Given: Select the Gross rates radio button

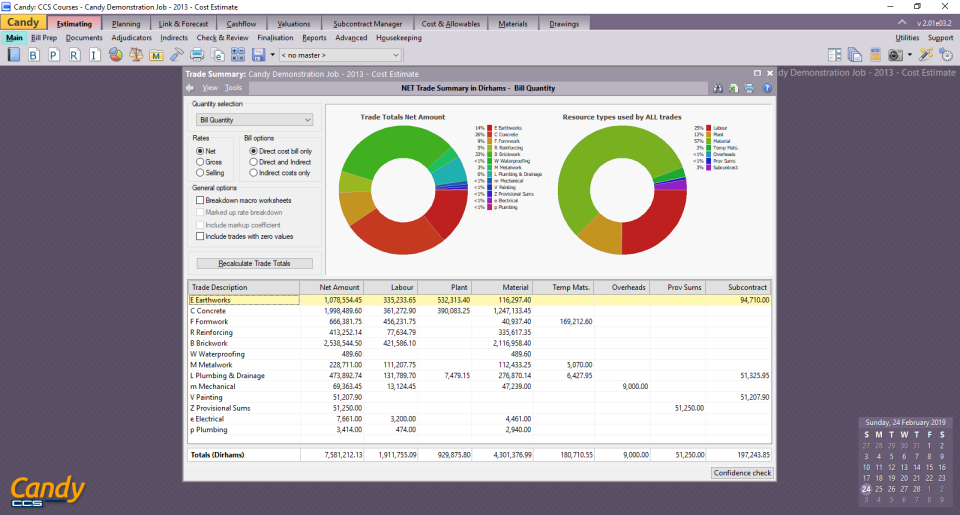Looking at the screenshot, I should (201, 162).
